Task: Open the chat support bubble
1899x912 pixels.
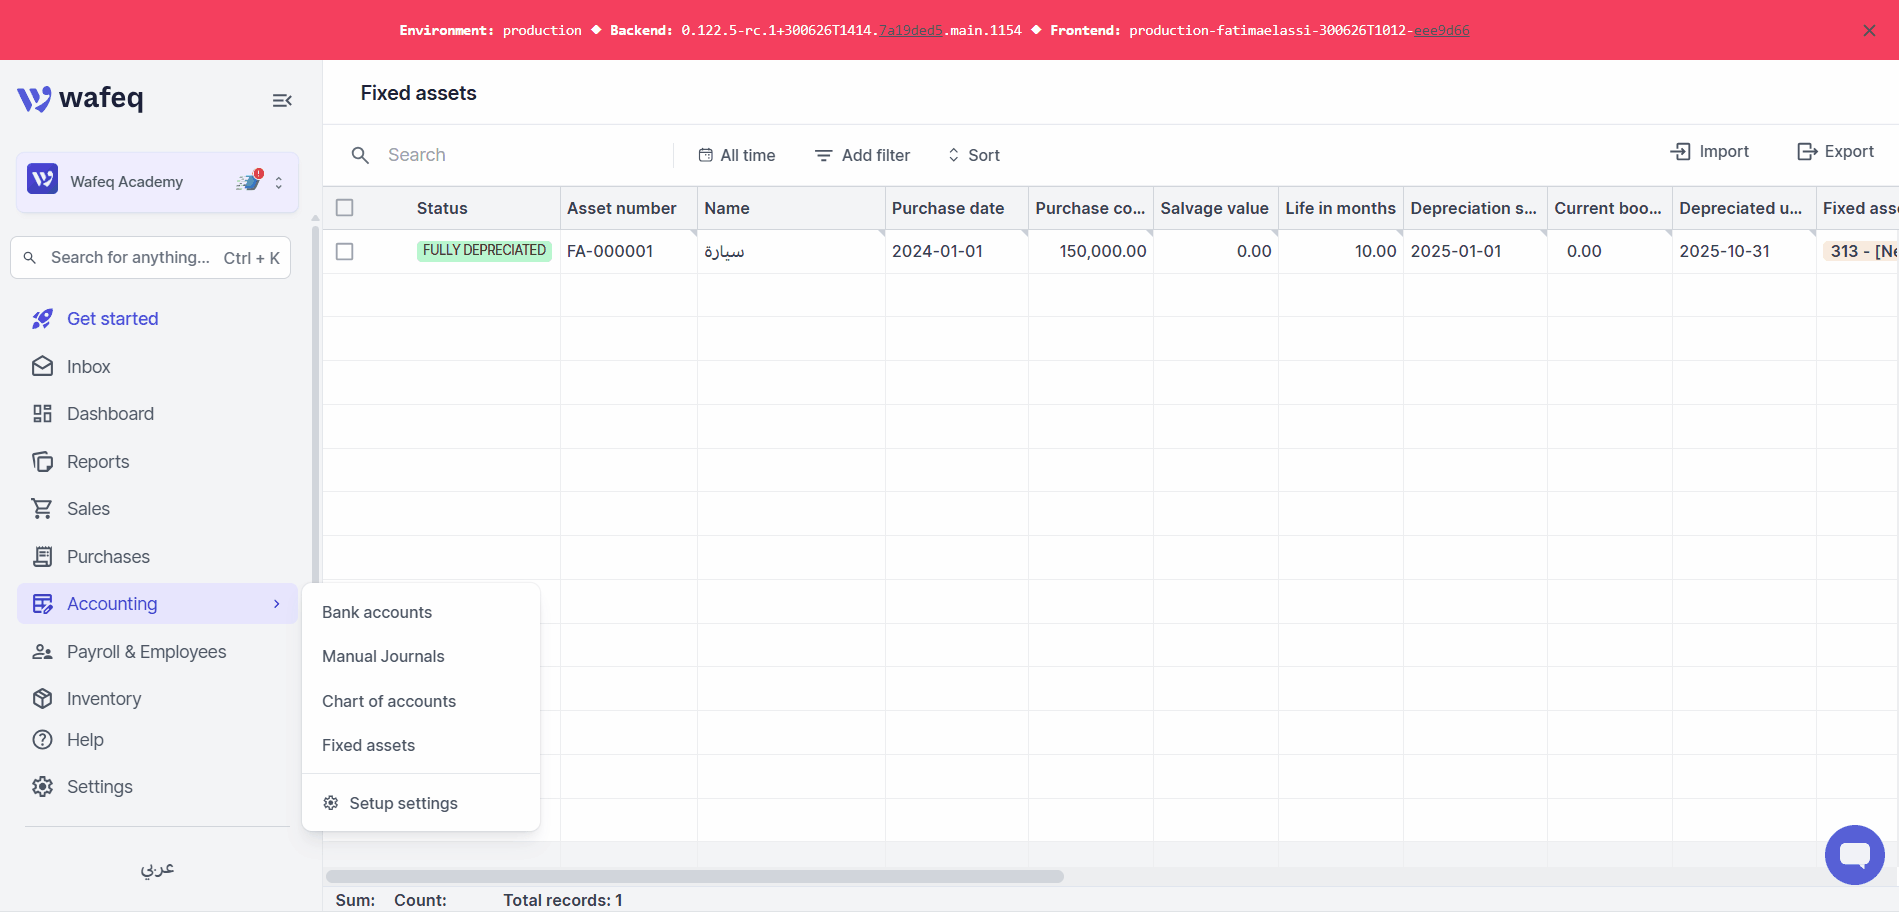Action: tap(1854, 855)
